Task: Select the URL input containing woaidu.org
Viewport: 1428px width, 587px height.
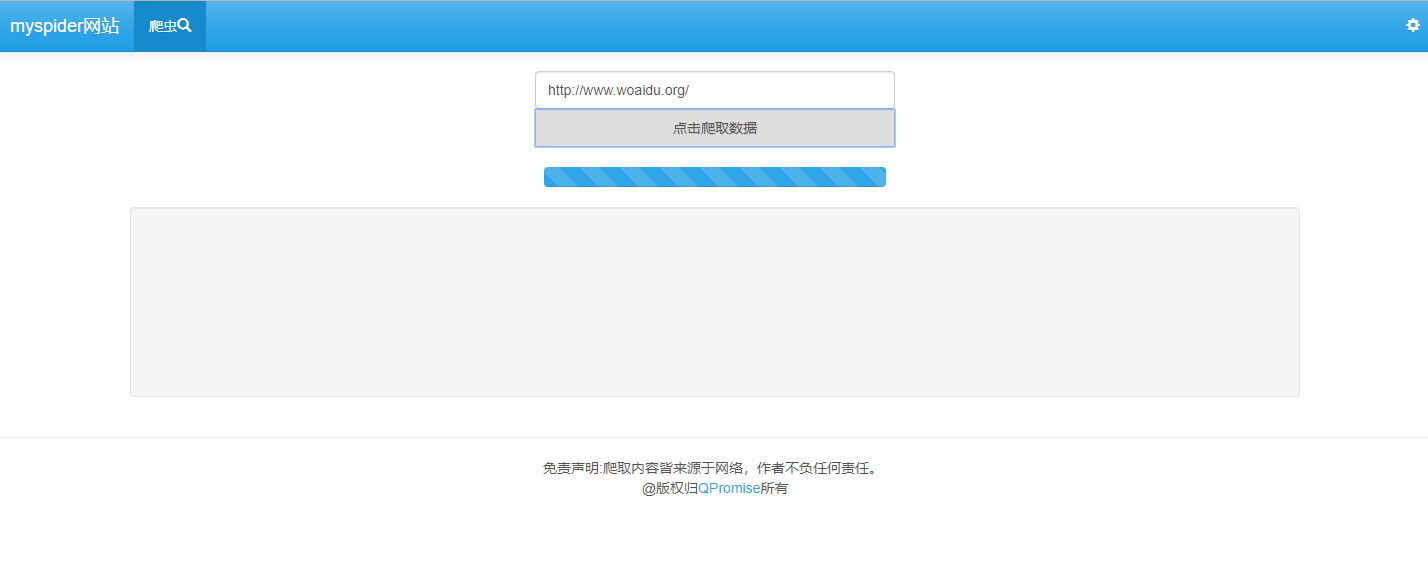Action: coord(714,89)
